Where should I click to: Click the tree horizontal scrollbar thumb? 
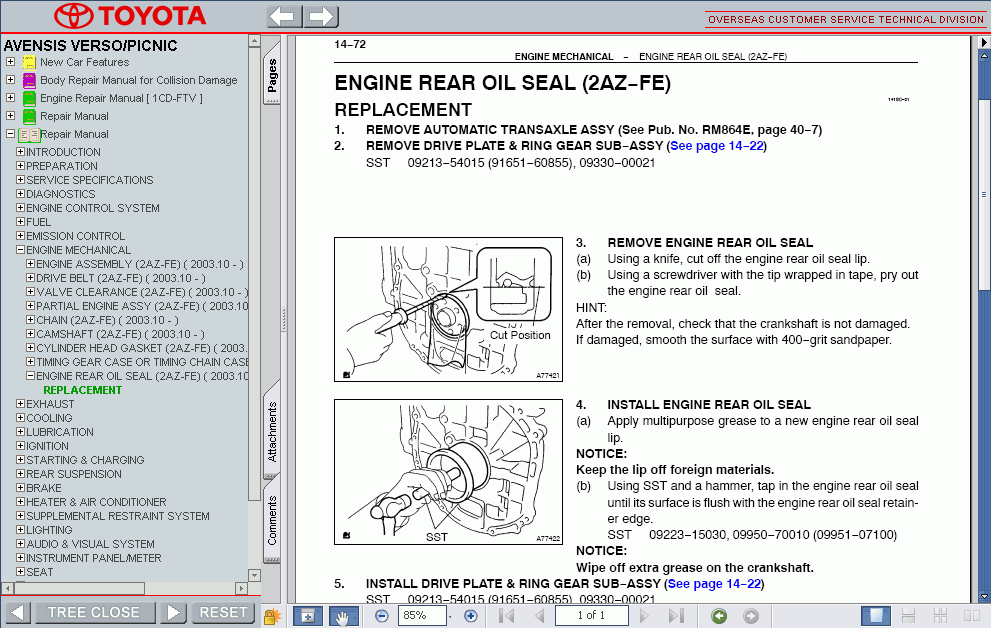[x=78, y=589]
